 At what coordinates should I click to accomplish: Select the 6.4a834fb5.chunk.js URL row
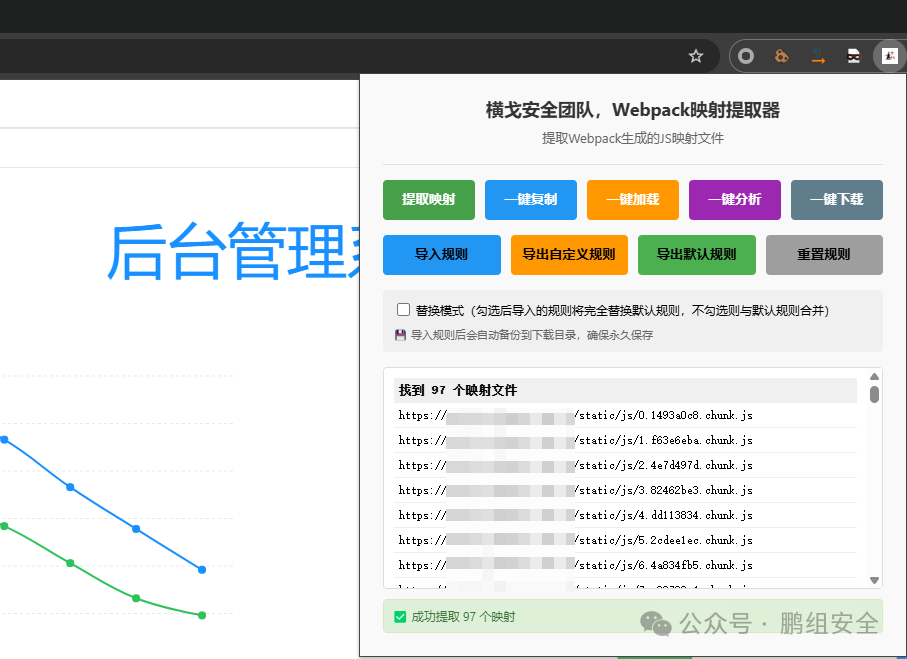tap(625, 565)
